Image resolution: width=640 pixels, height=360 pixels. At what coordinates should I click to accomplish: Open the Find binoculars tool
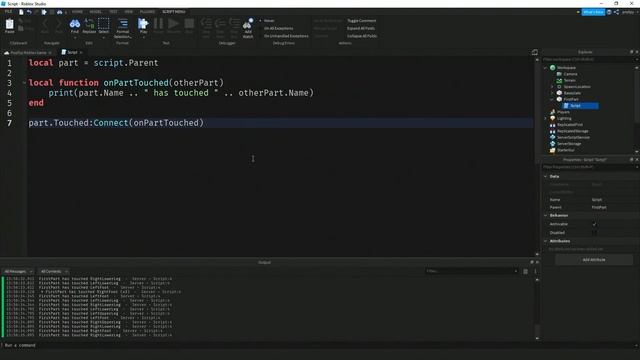pos(75,24)
